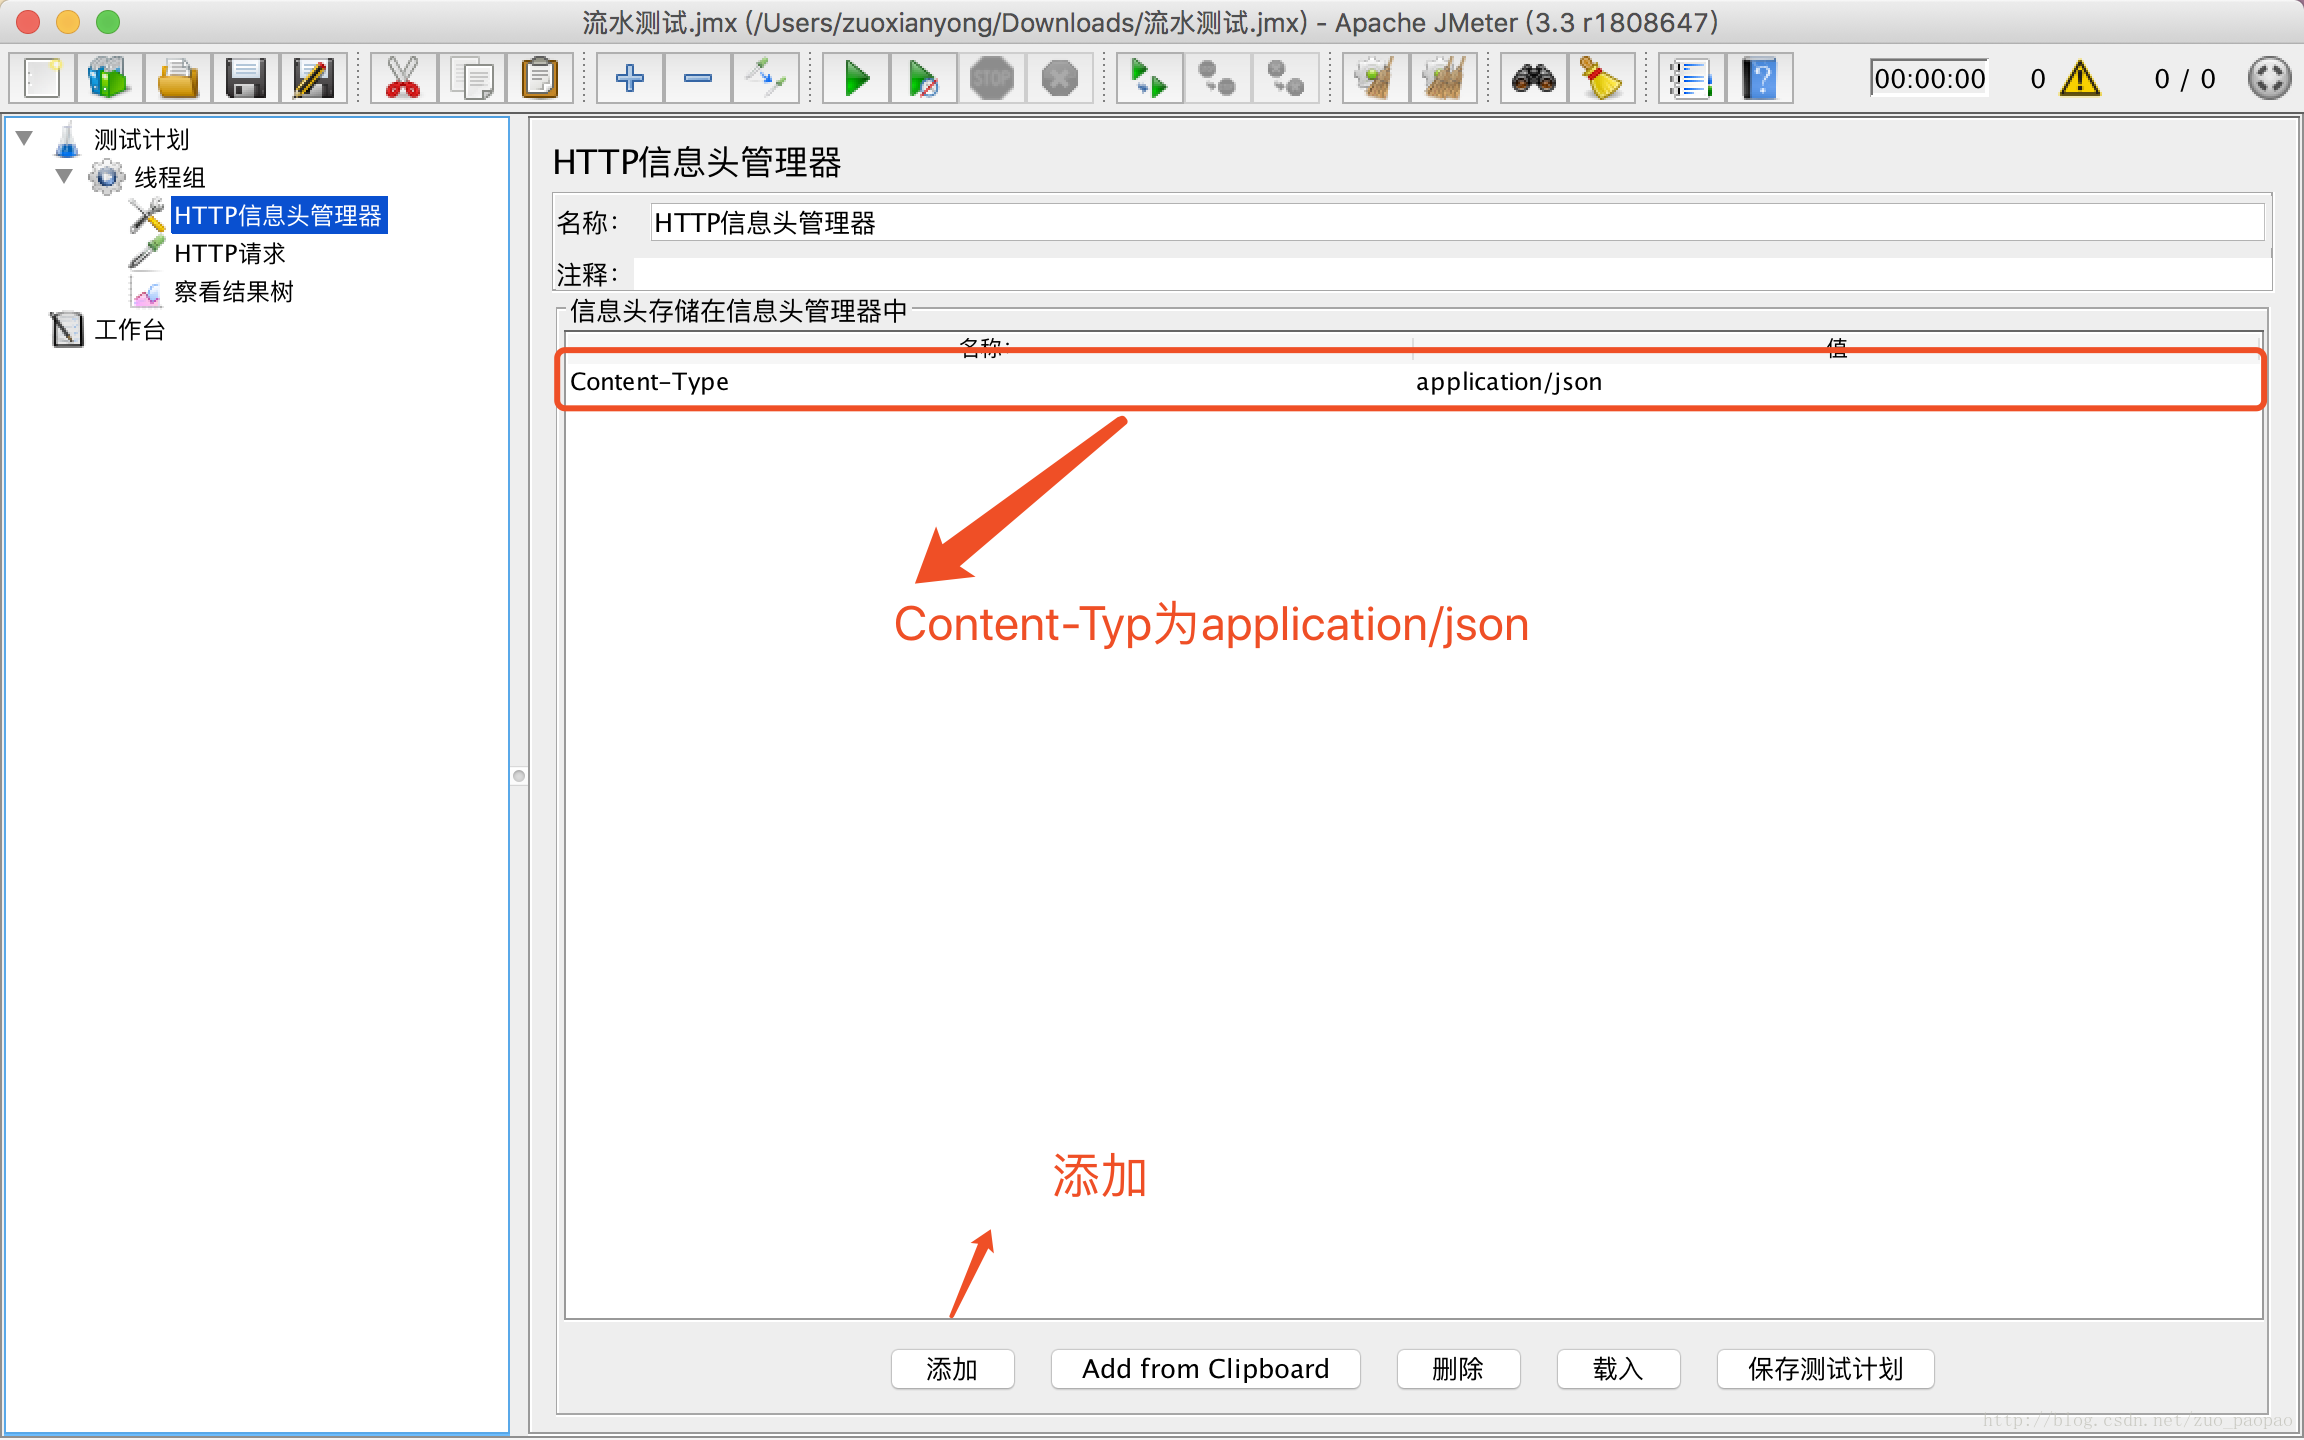Shut down test with grey X icon
The height and width of the screenshot is (1440, 2304).
pos(1060,78)
